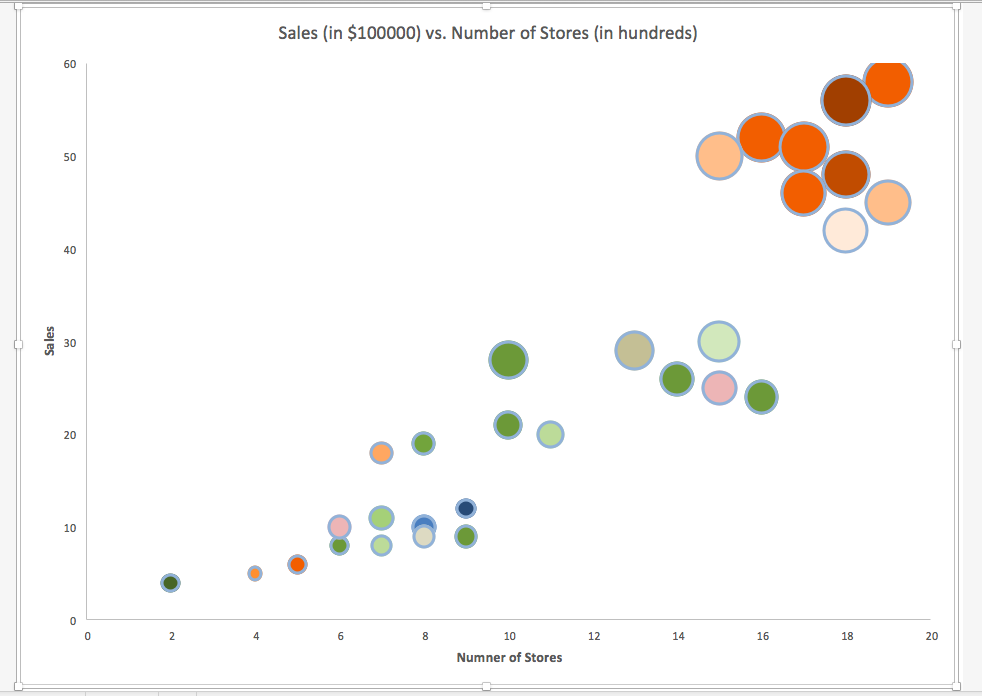Select the lightest cream bubble around value 42
This screenshot has height=696, width=982.
846,230
